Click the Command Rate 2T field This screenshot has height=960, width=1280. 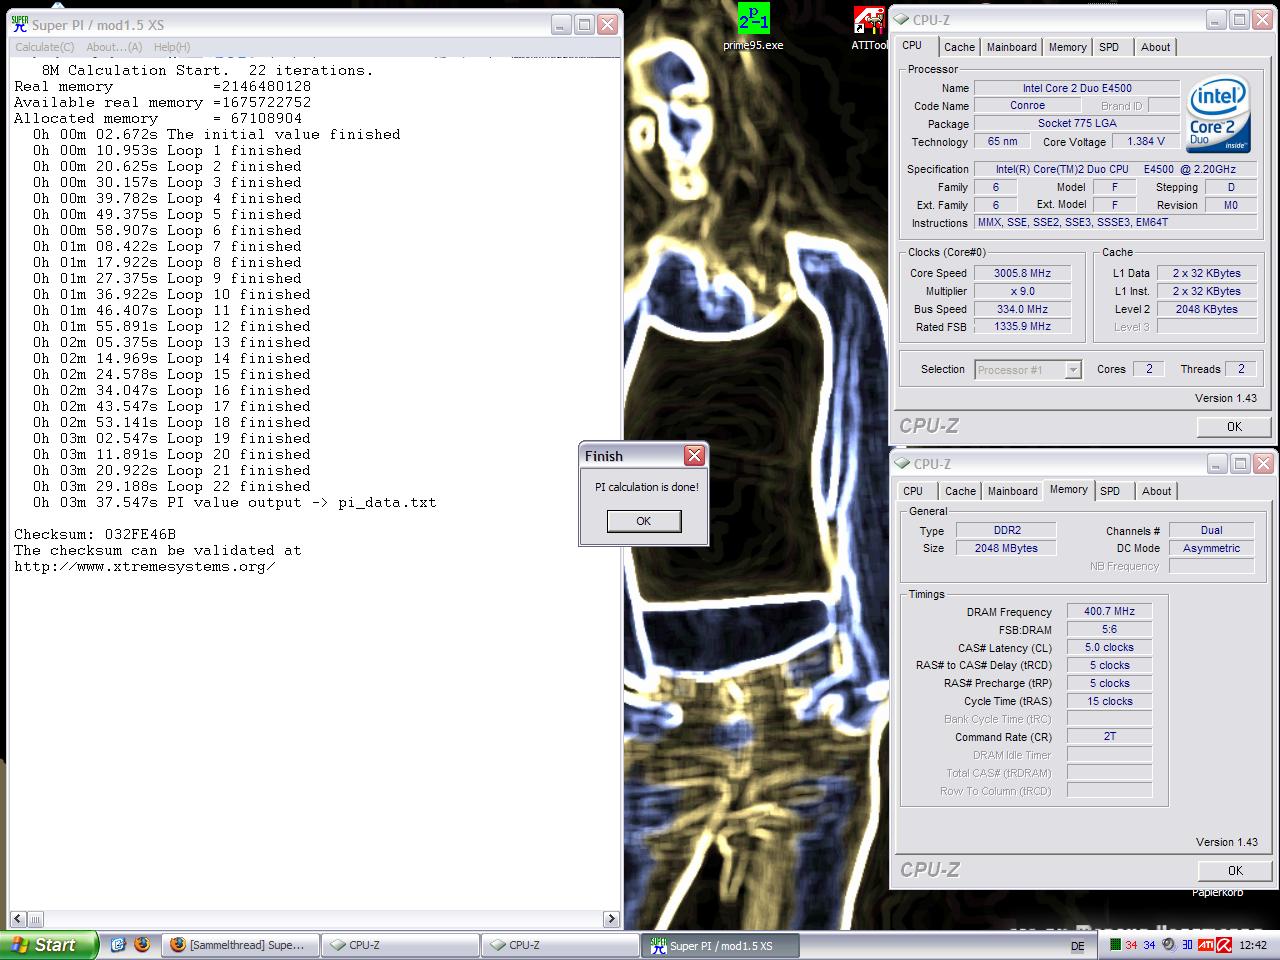pyautogui.click(x=1109, y=736)
